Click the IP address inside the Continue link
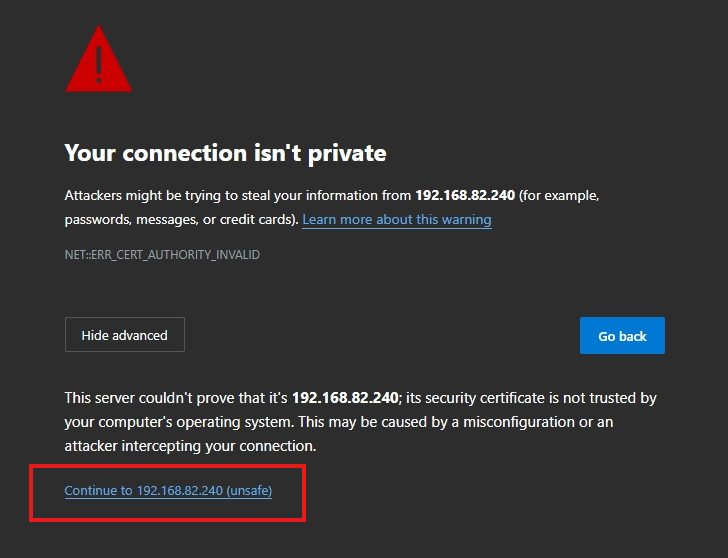This screenshot has width=728, height=558. point(180,491)
